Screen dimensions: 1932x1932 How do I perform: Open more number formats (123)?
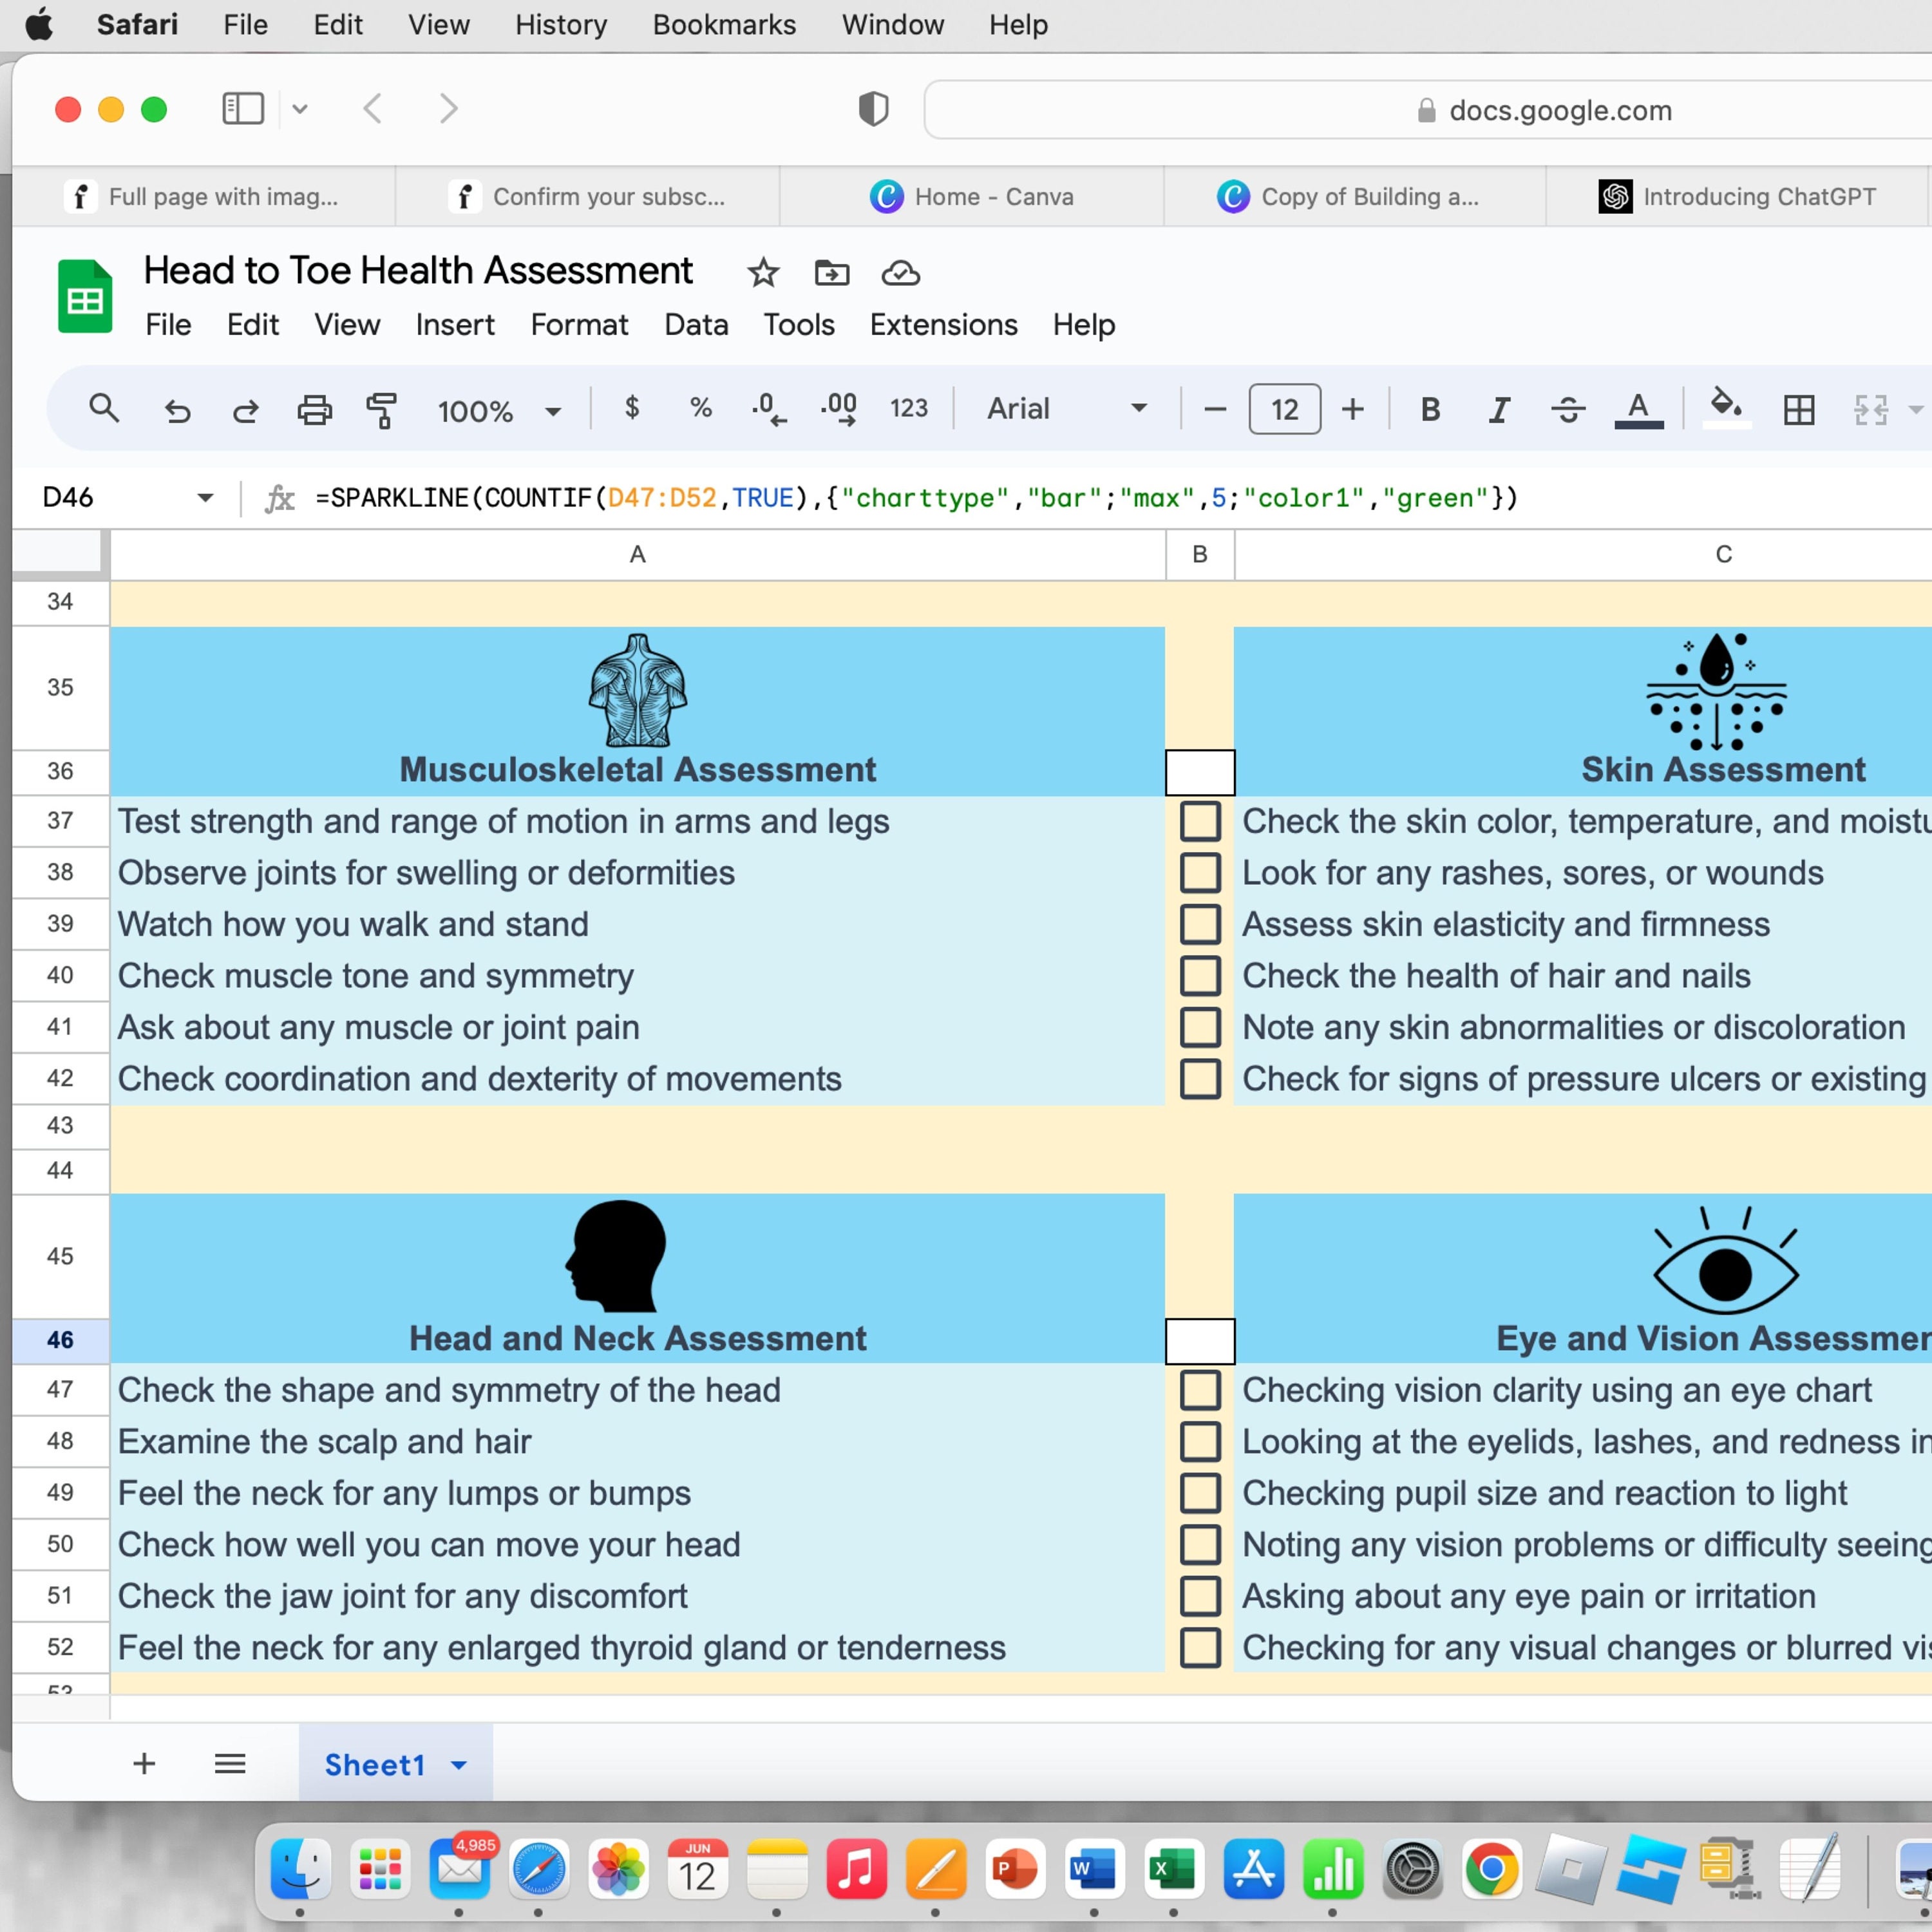(908, 408)
